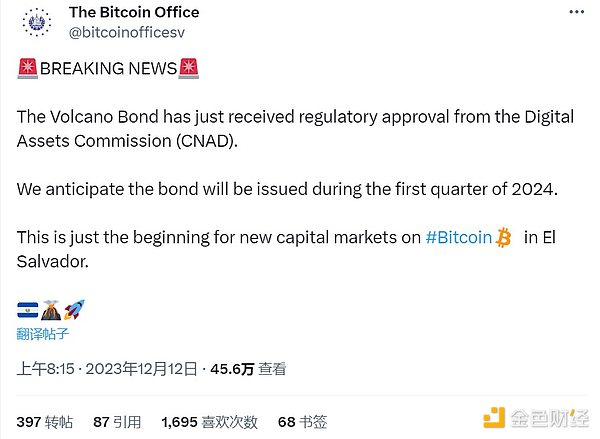Show the 397 转帖 reposts list
Image resolution: width=600 pixels, height=439 pixels.
pos(43,422)
